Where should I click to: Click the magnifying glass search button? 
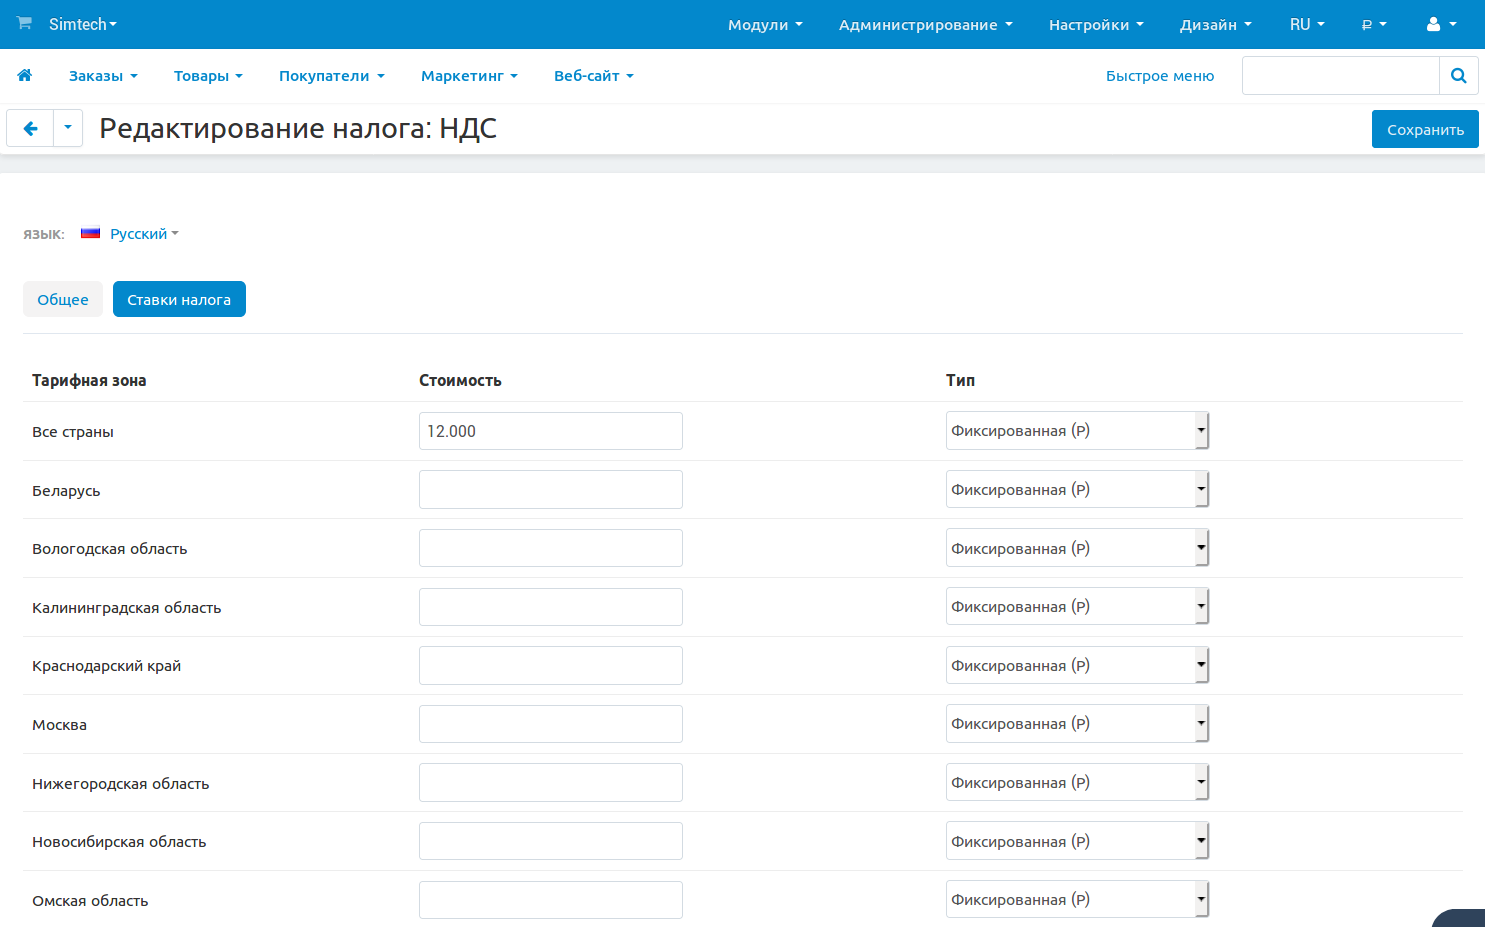(1458, 75)
